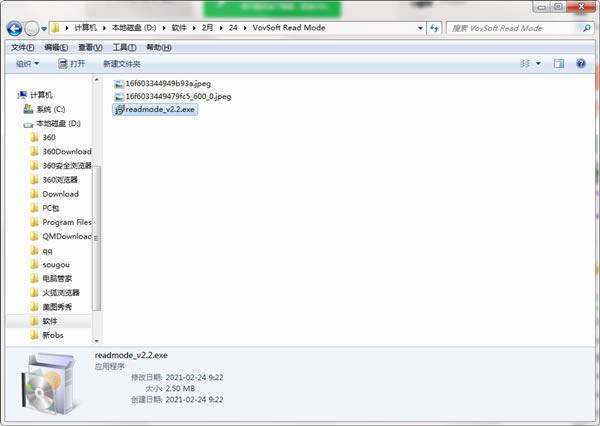Open the 文件(F) menu
600x426 pixels.
pyautogui.click(x=23, y=47)
